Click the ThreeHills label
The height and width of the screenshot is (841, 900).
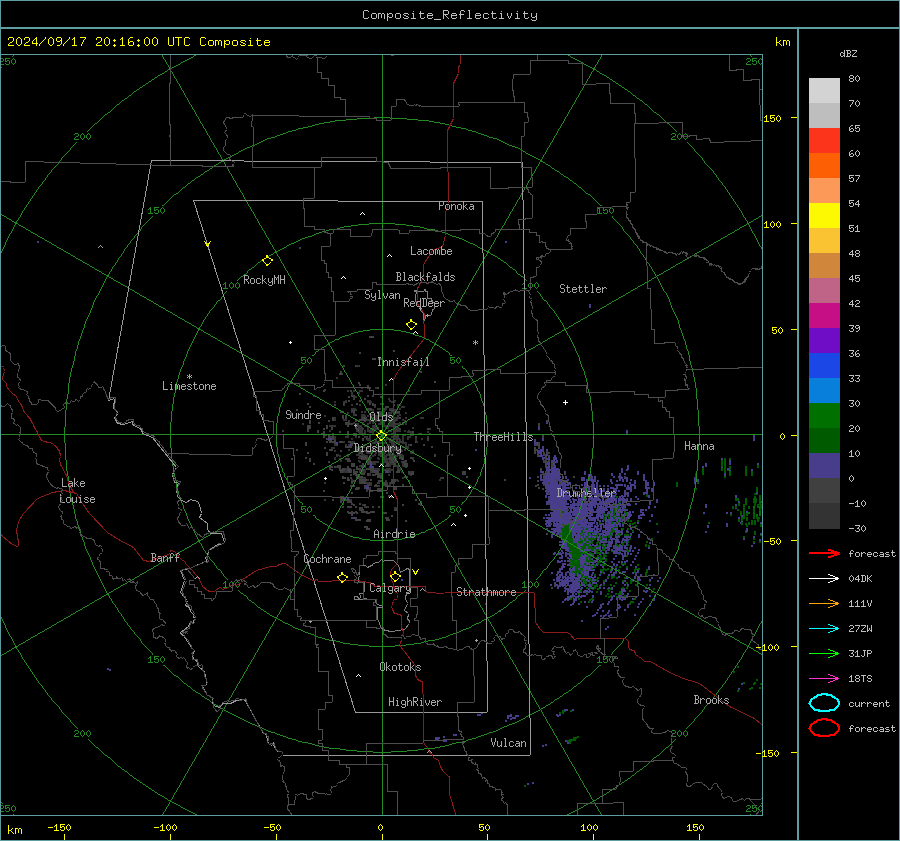(x=503, y=437)
